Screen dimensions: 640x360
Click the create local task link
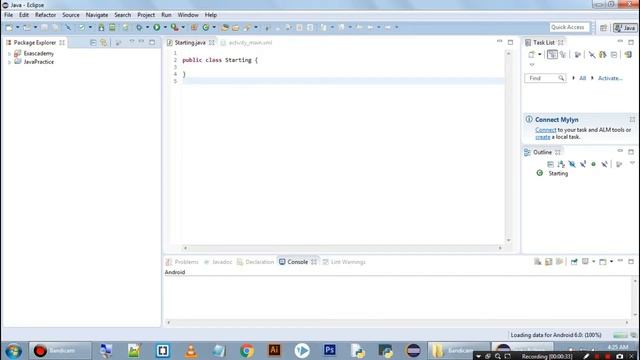pyautogui.click(x=542, y=137)
